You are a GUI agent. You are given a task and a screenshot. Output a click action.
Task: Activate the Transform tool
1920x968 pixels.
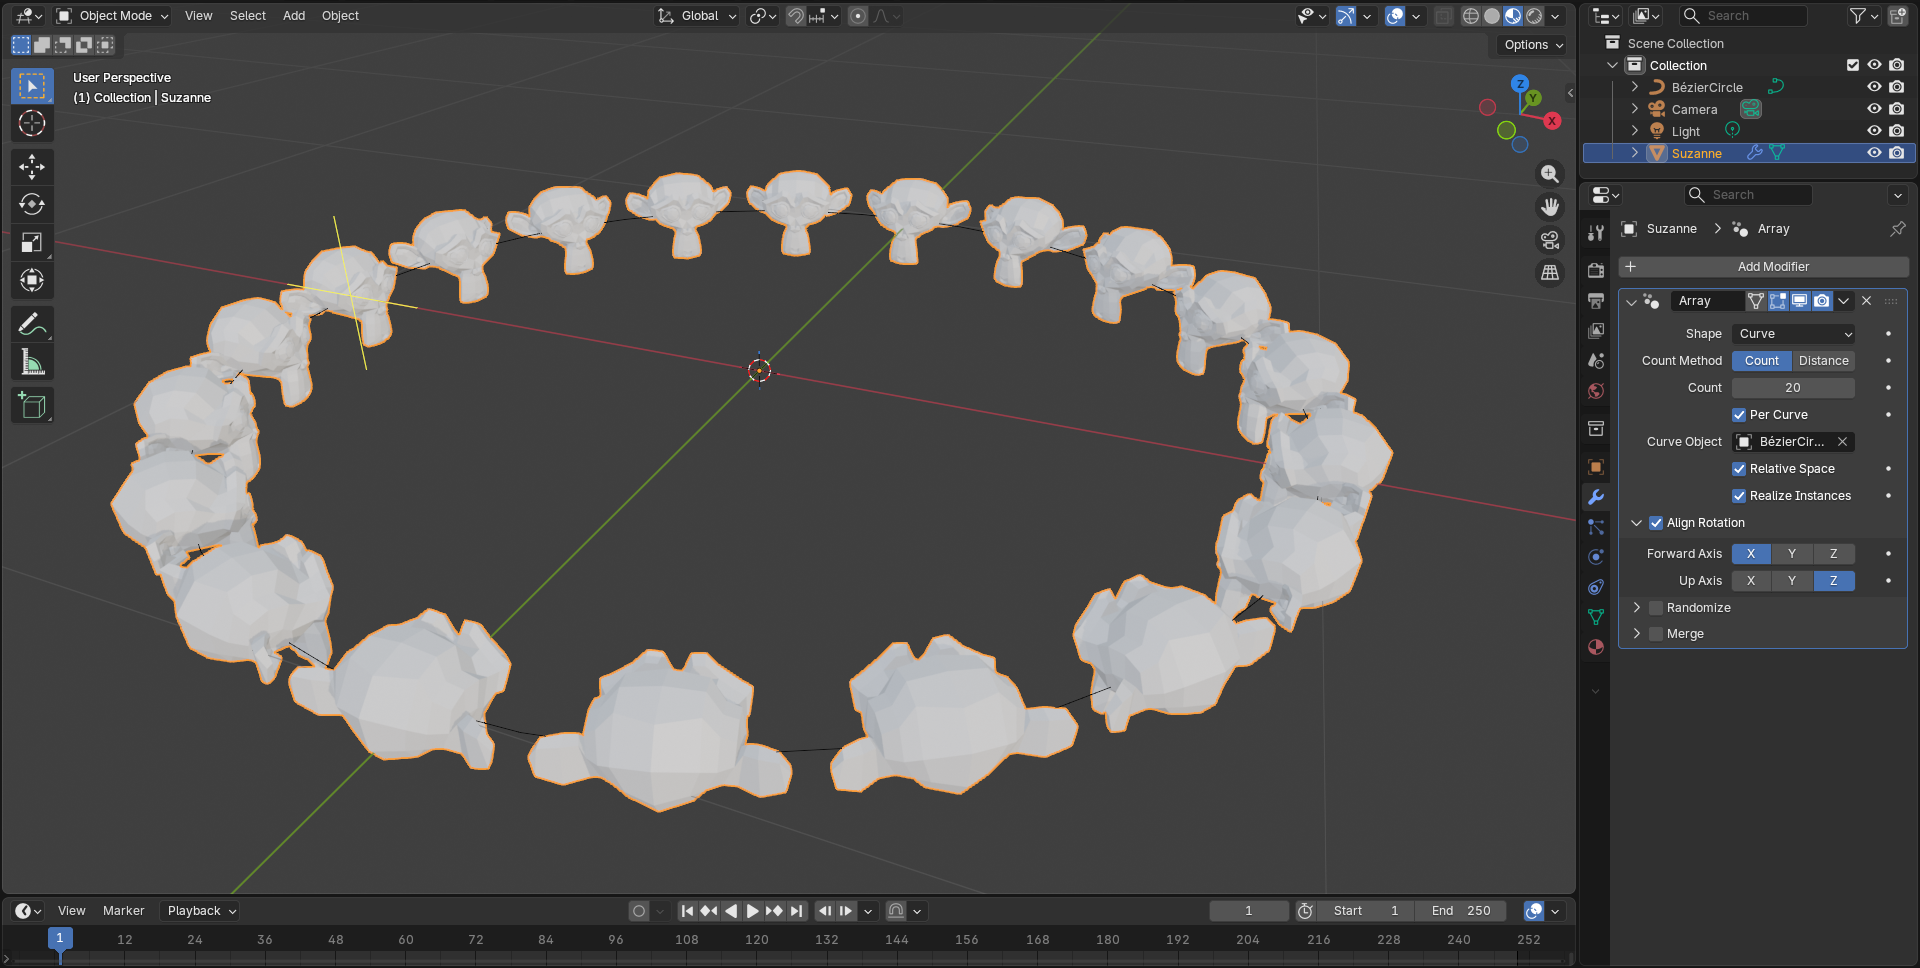32,280
